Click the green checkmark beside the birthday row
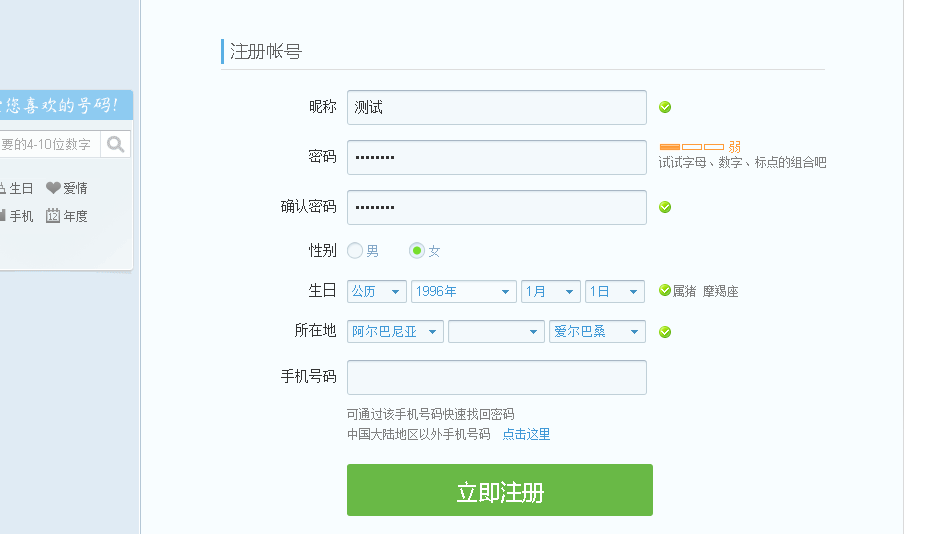The image size is (929, 534). point(665,291)
